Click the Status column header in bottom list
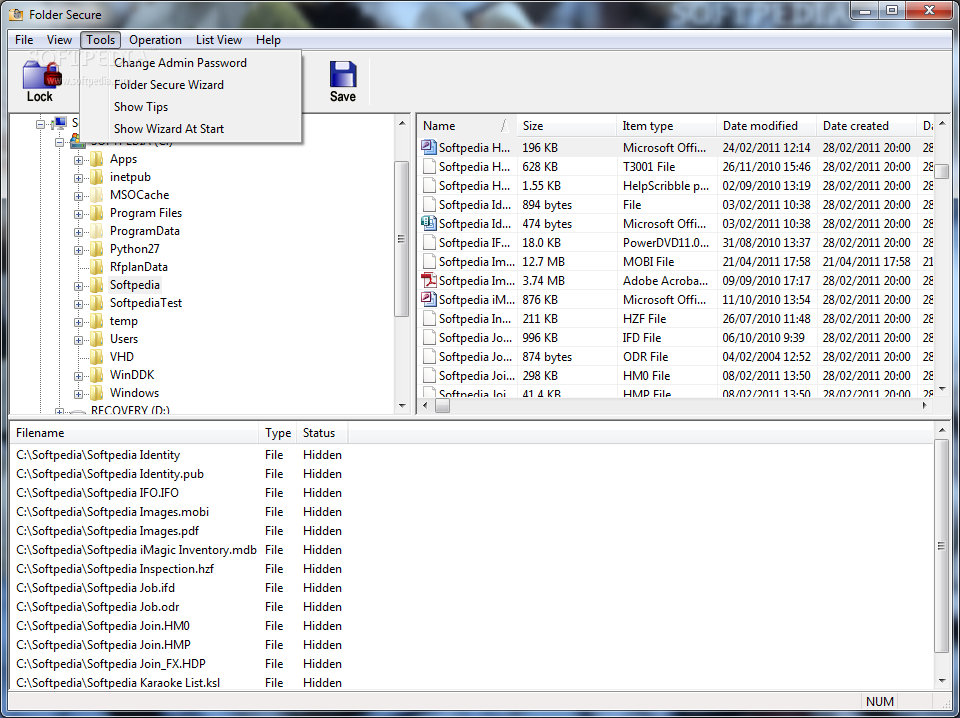The height and width of the screenshot is (718, 960). [x=322, y=433]
